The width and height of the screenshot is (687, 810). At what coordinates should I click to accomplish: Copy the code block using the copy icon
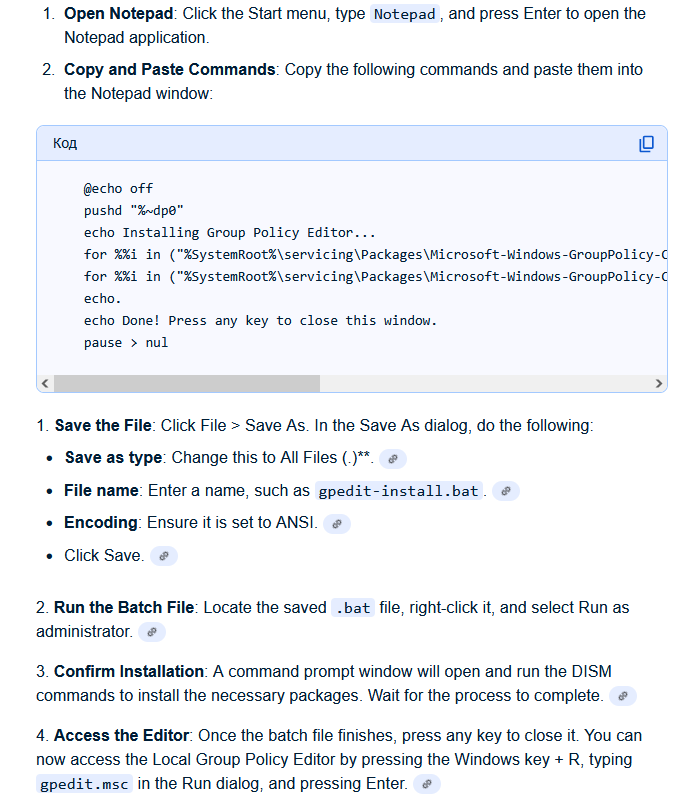(x=646, y=144)
